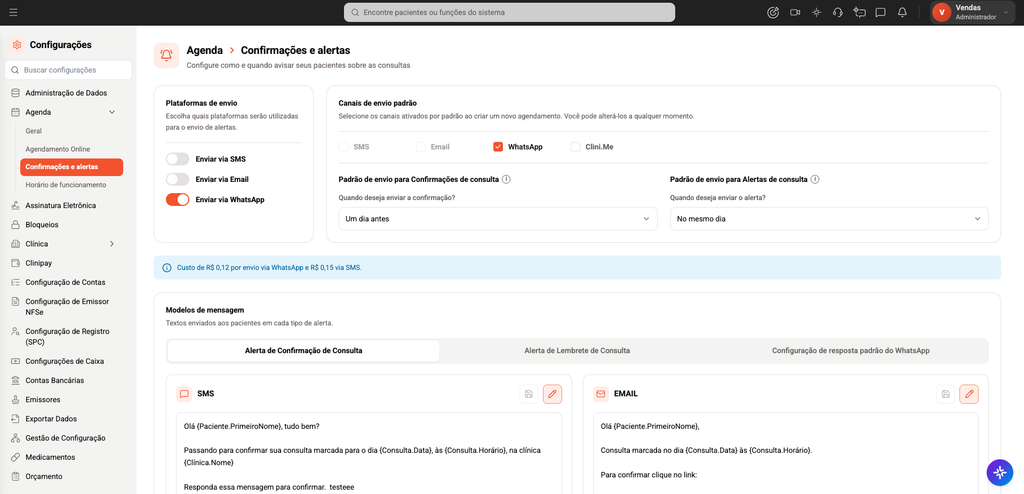Tick the SMS channel checkbox
Image resolution: width=1024 pixels, height=494 pixels.
[x=344, y=147]
